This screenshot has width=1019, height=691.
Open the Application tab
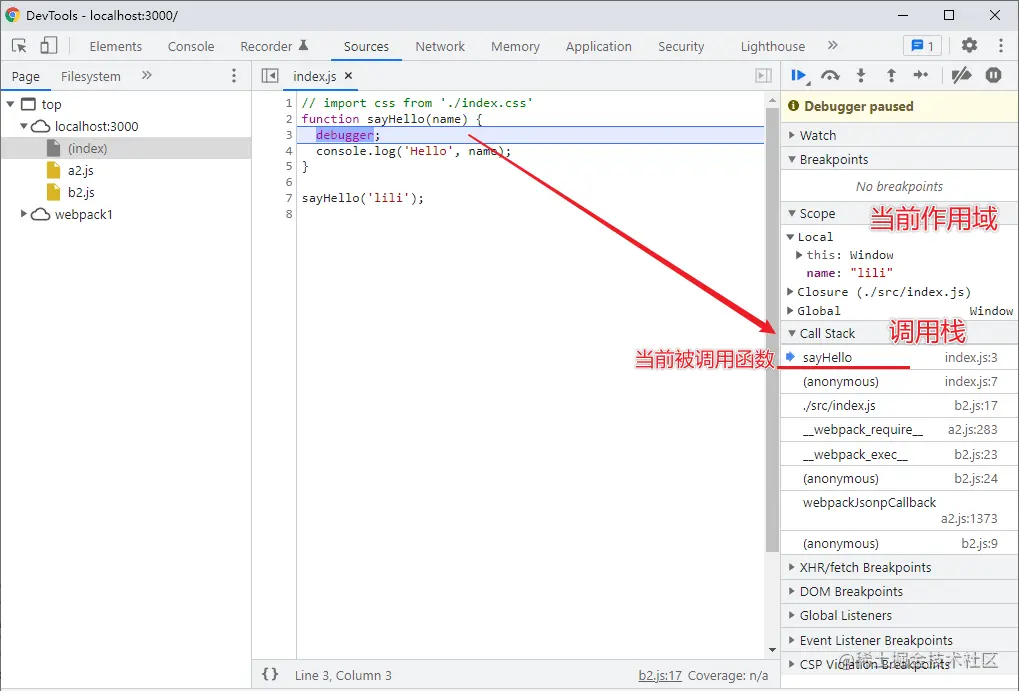pyautogui.click(x=599, y=46)
